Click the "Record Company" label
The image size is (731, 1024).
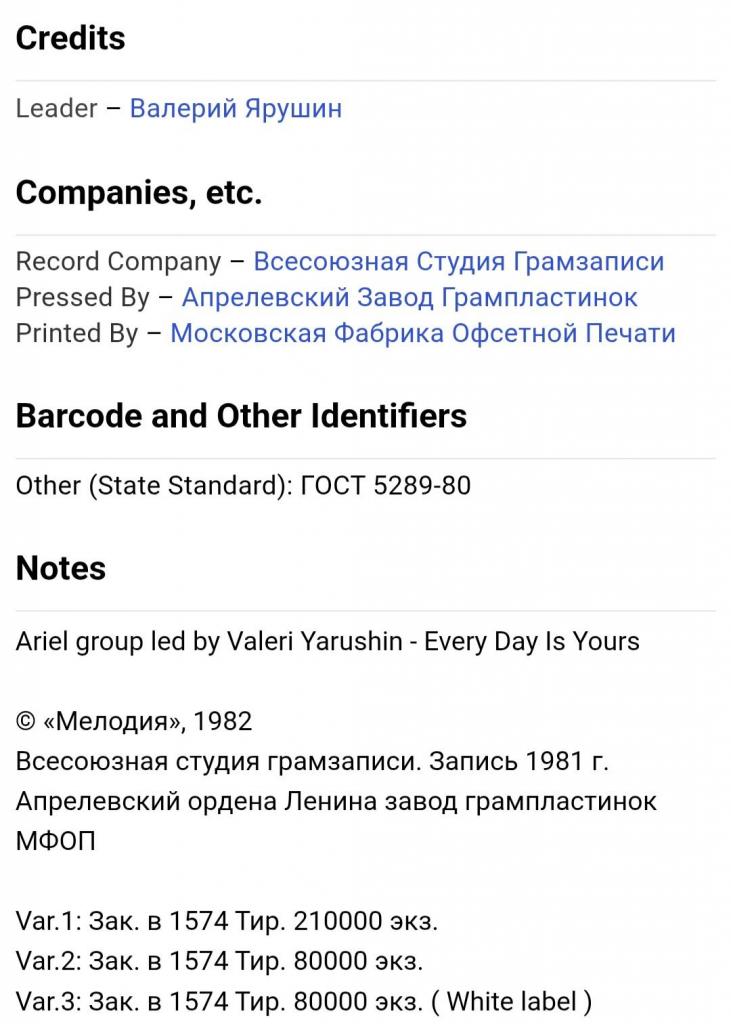pos(118,262)
